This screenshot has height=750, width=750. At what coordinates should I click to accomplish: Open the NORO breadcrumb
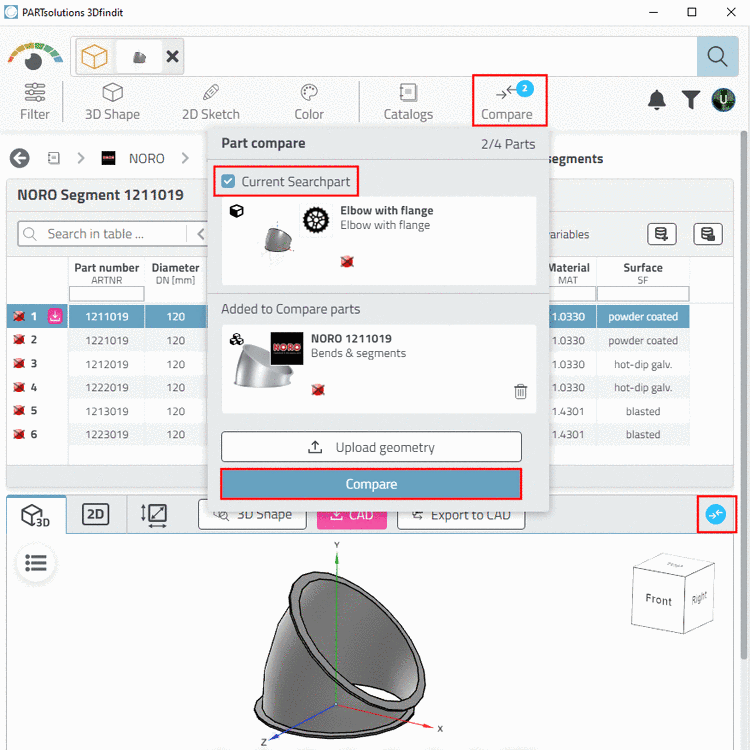146,158
